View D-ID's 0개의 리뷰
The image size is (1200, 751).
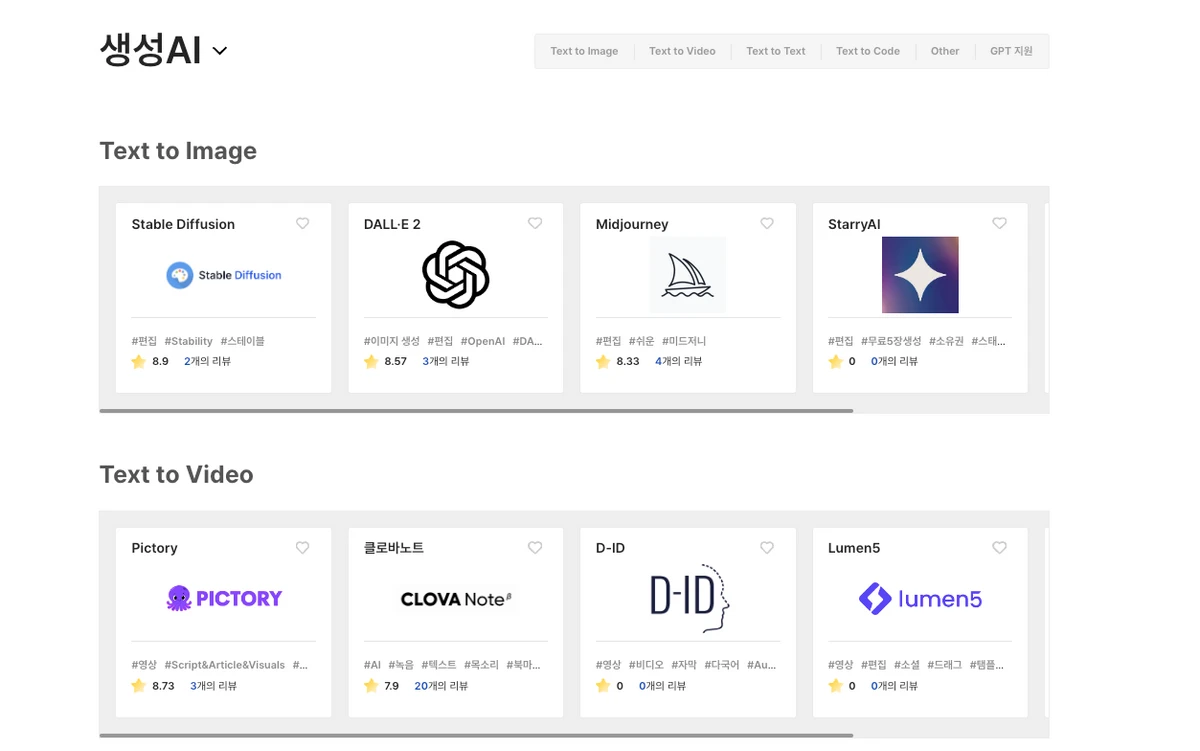(x=662, y=686)
